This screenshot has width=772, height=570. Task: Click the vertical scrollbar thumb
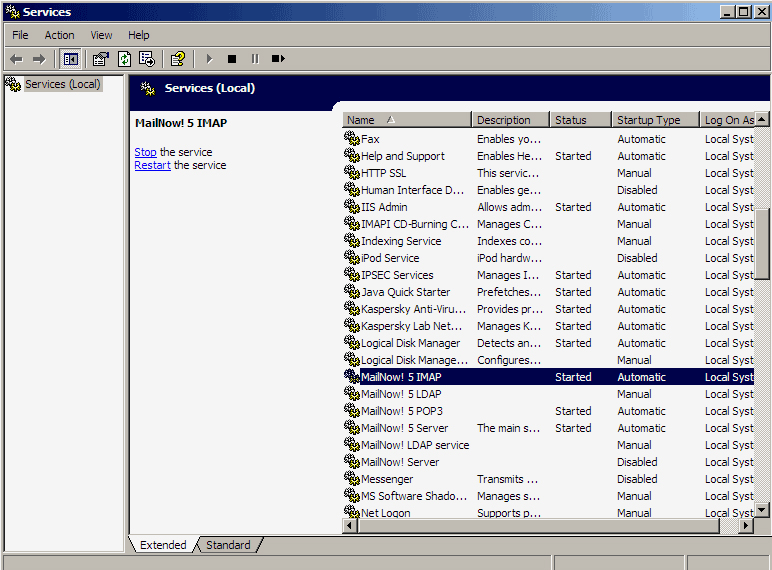[x=762, y=244]
